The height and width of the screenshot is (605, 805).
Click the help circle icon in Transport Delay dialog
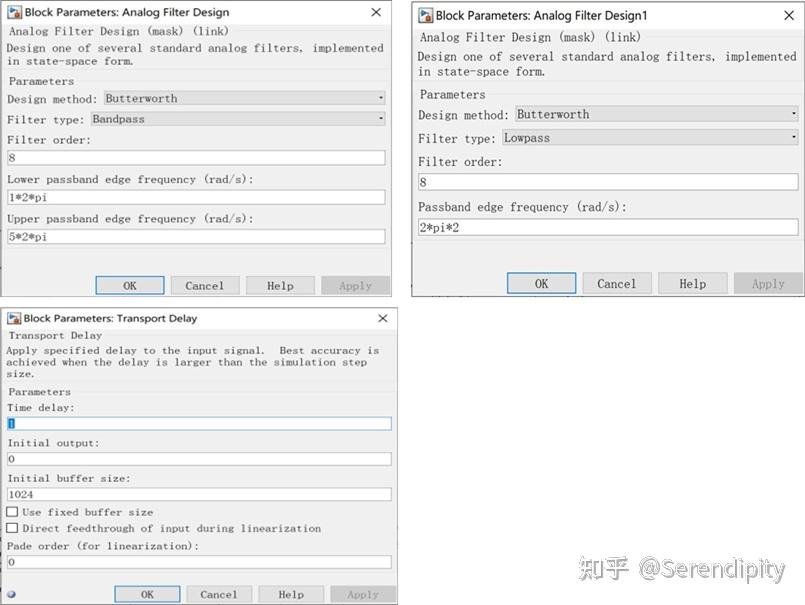(13, 593)
